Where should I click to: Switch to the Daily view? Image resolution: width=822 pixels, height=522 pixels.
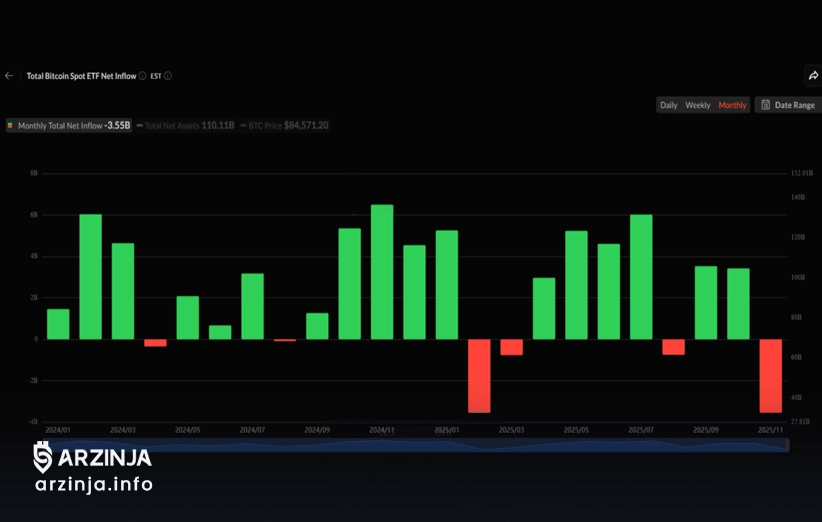click(x=668, y=105)
